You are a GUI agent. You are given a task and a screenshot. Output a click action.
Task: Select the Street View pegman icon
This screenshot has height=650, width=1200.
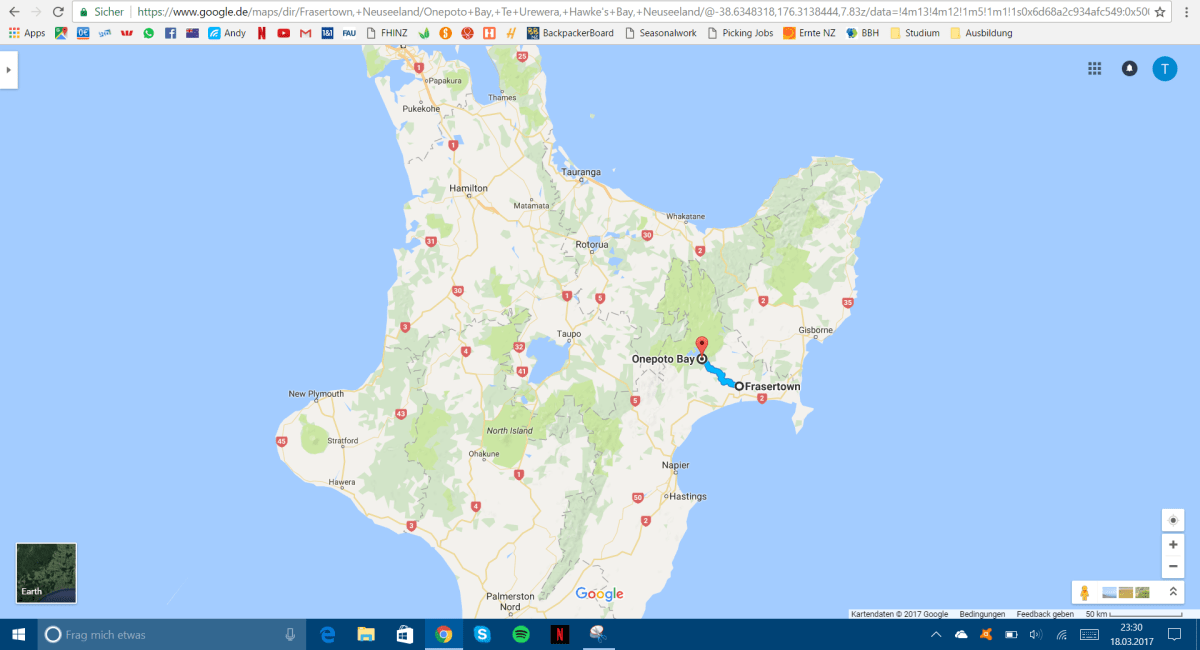coord(1085,593)
